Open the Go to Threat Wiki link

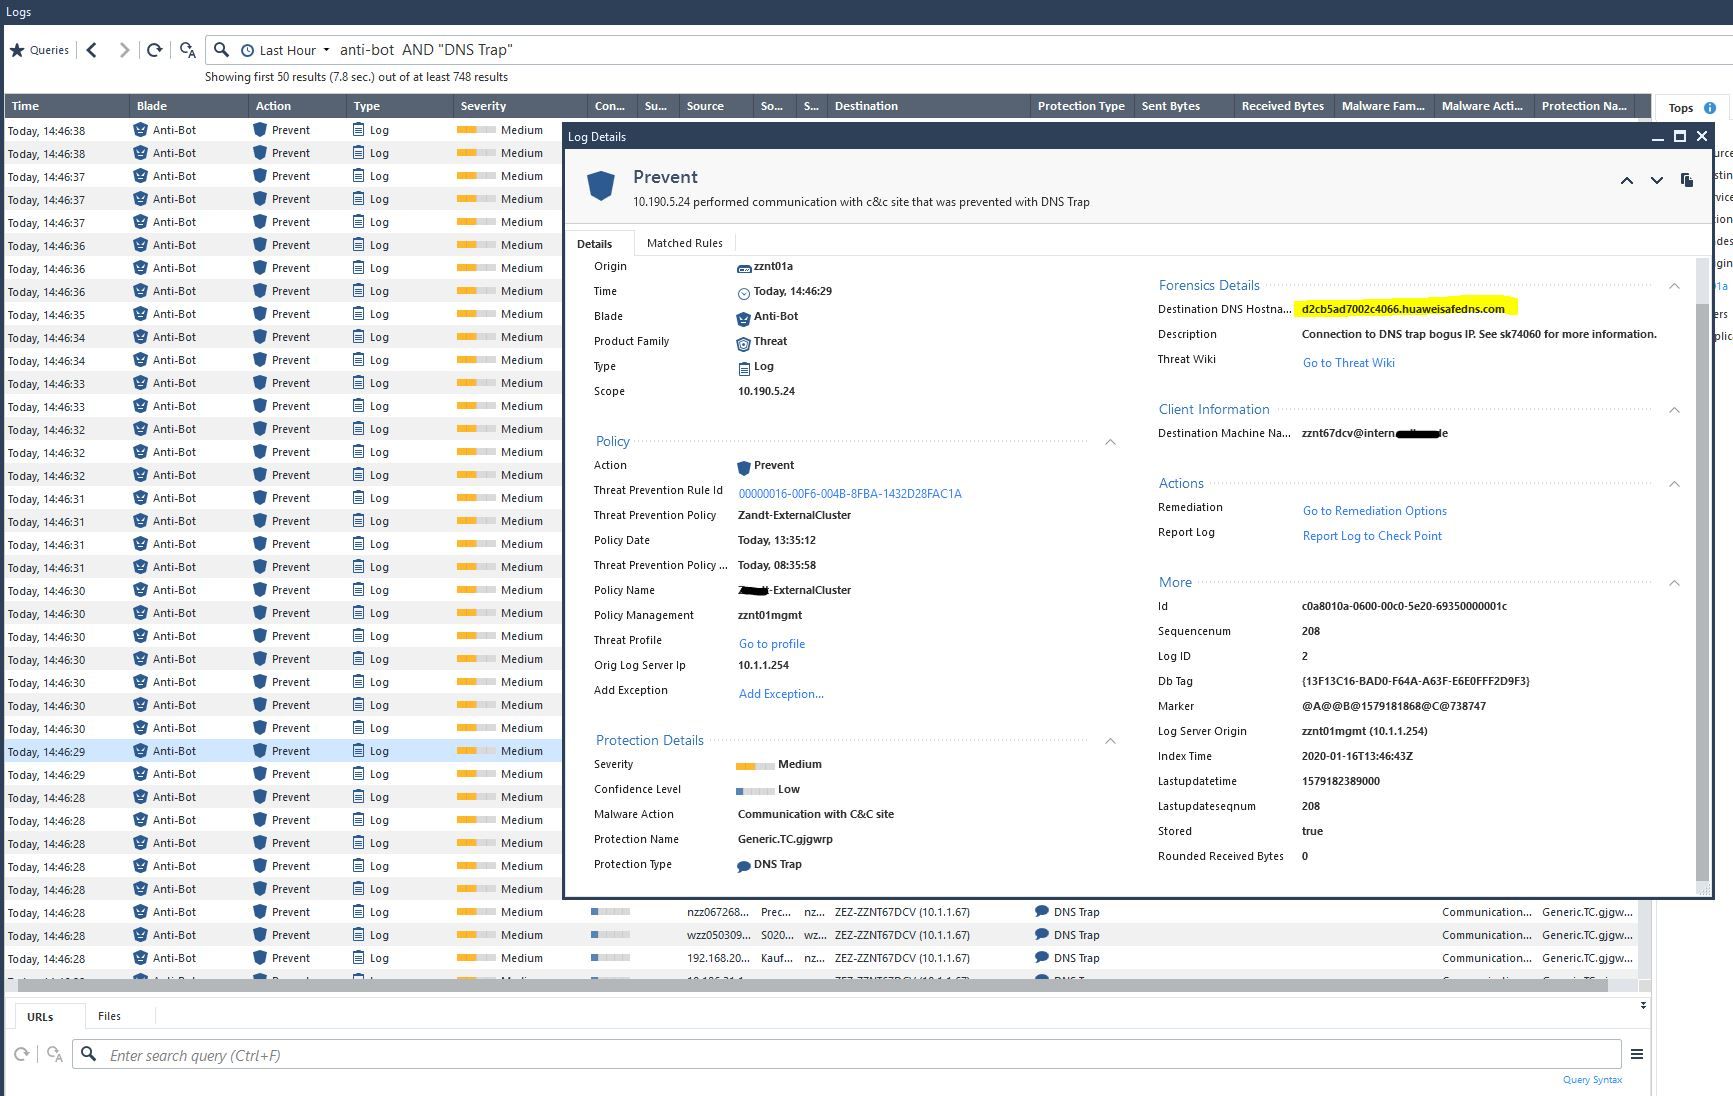[1348, 362]
